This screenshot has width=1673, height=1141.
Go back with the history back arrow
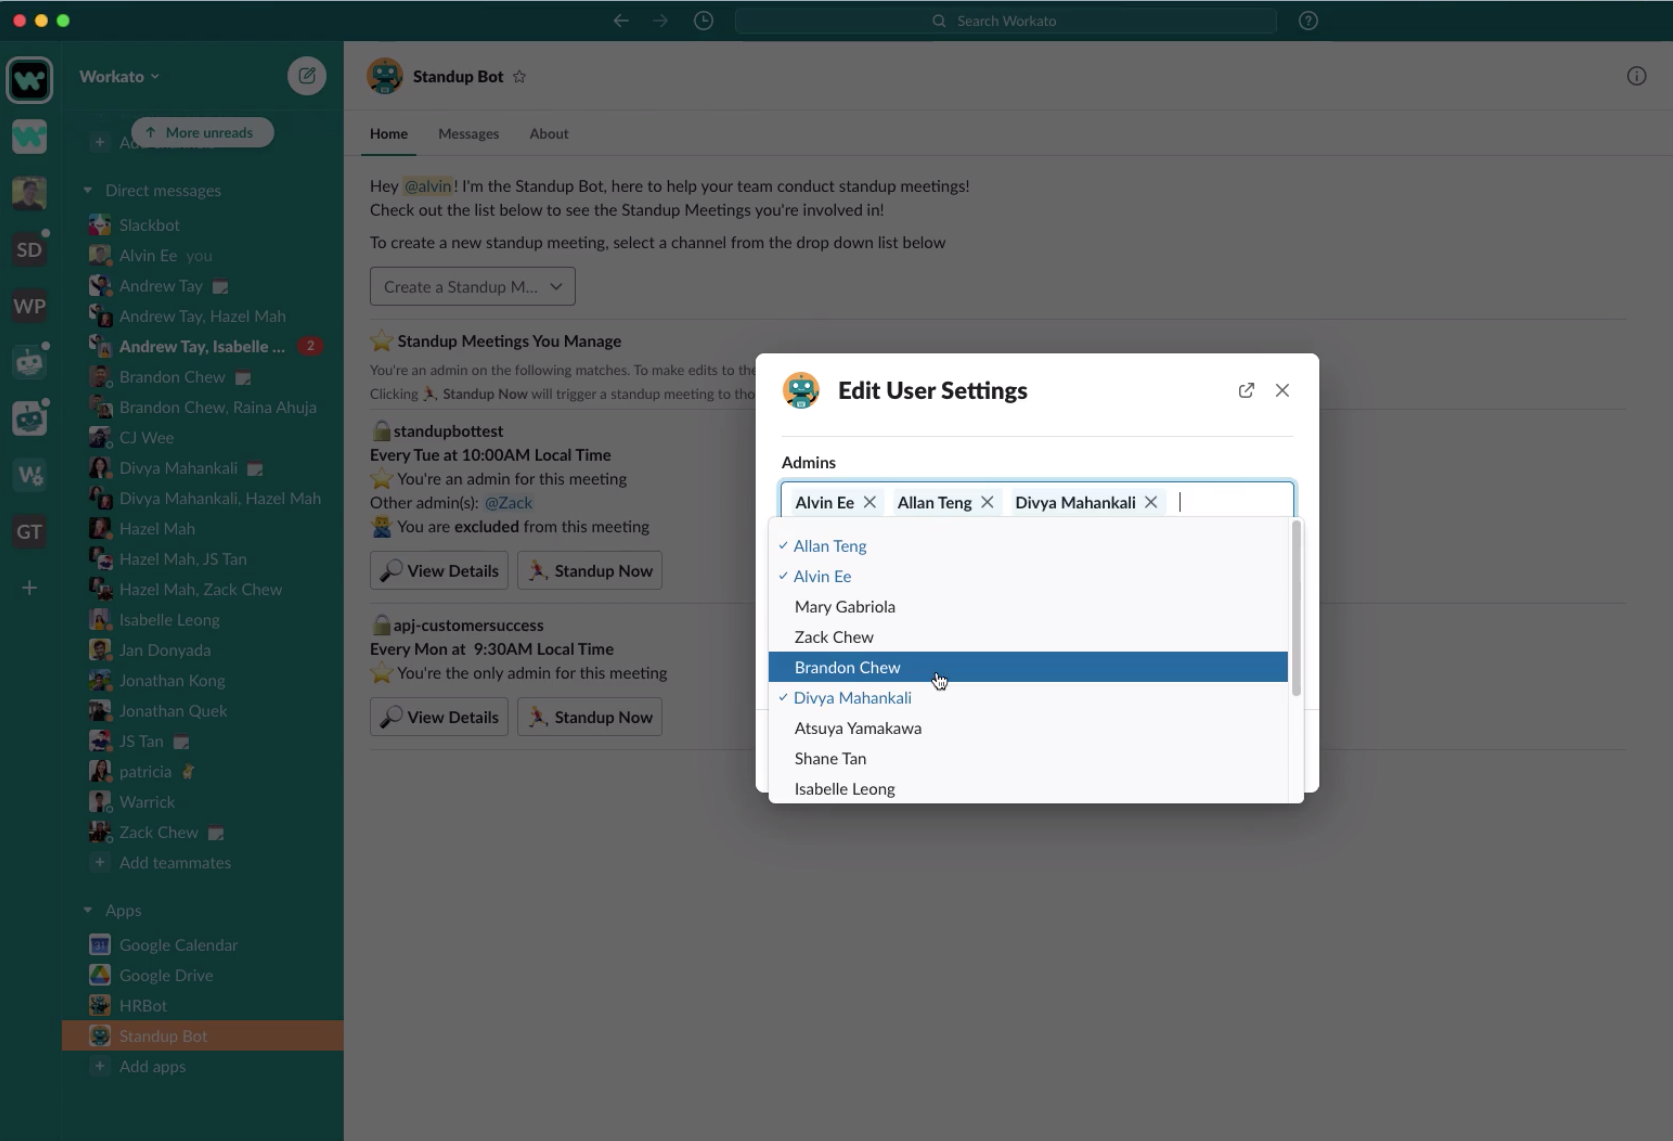click(x=621, y=20)
